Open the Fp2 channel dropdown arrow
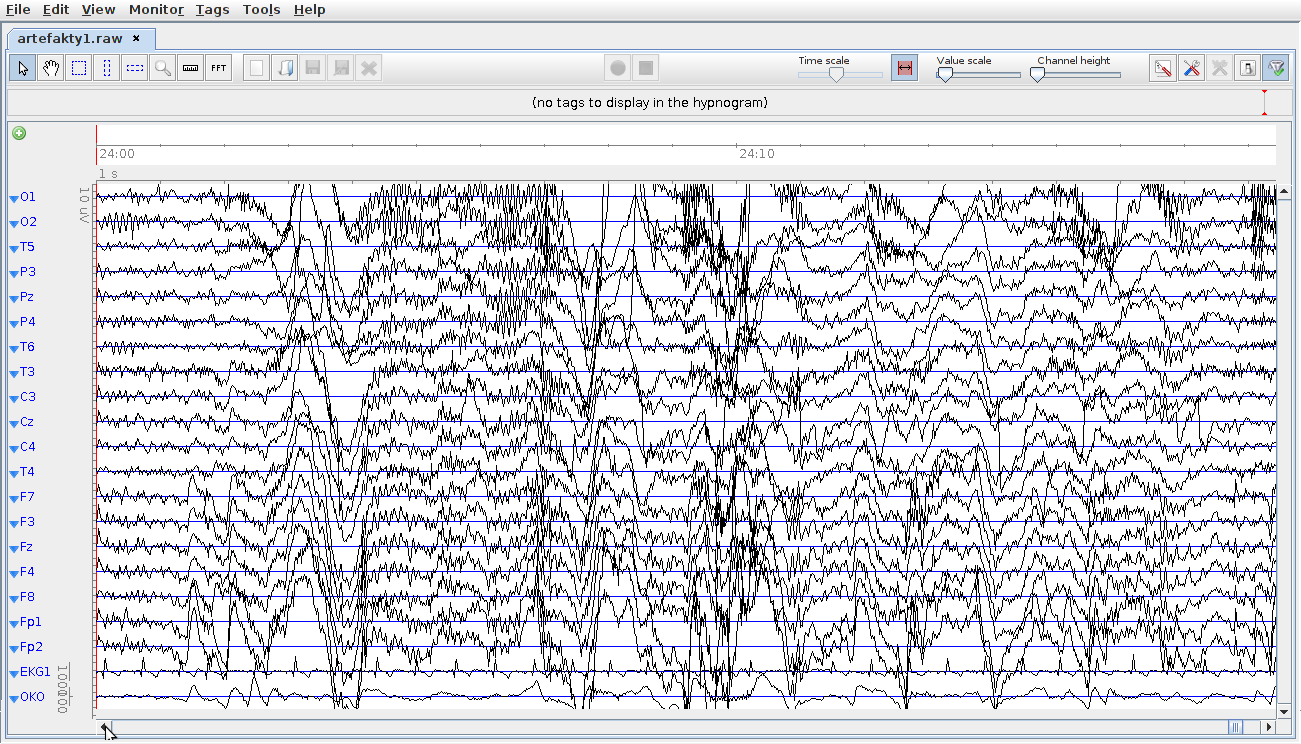The width and height of the screenshot is (1301, 744). [14, 648]
